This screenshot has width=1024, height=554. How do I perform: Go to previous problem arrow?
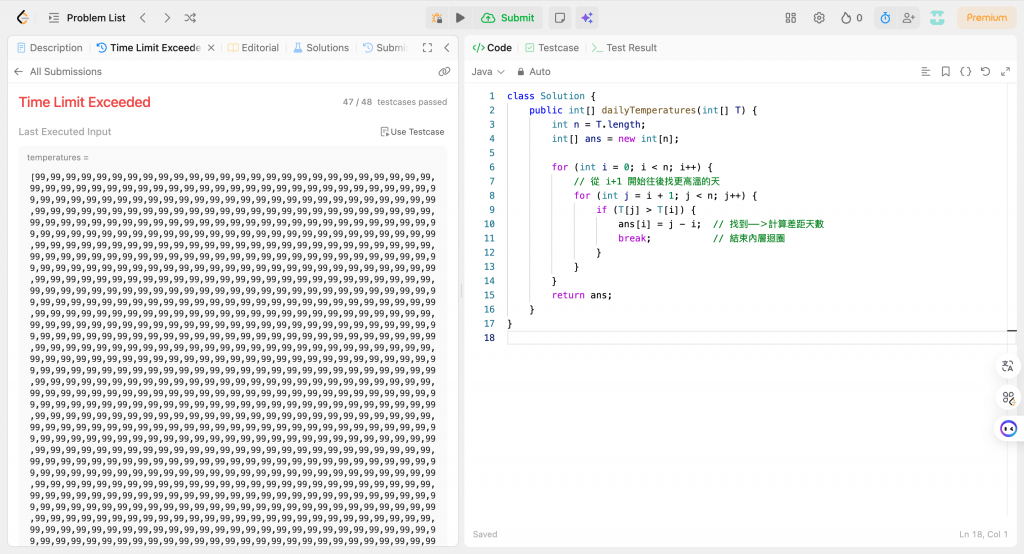(143, 18)
